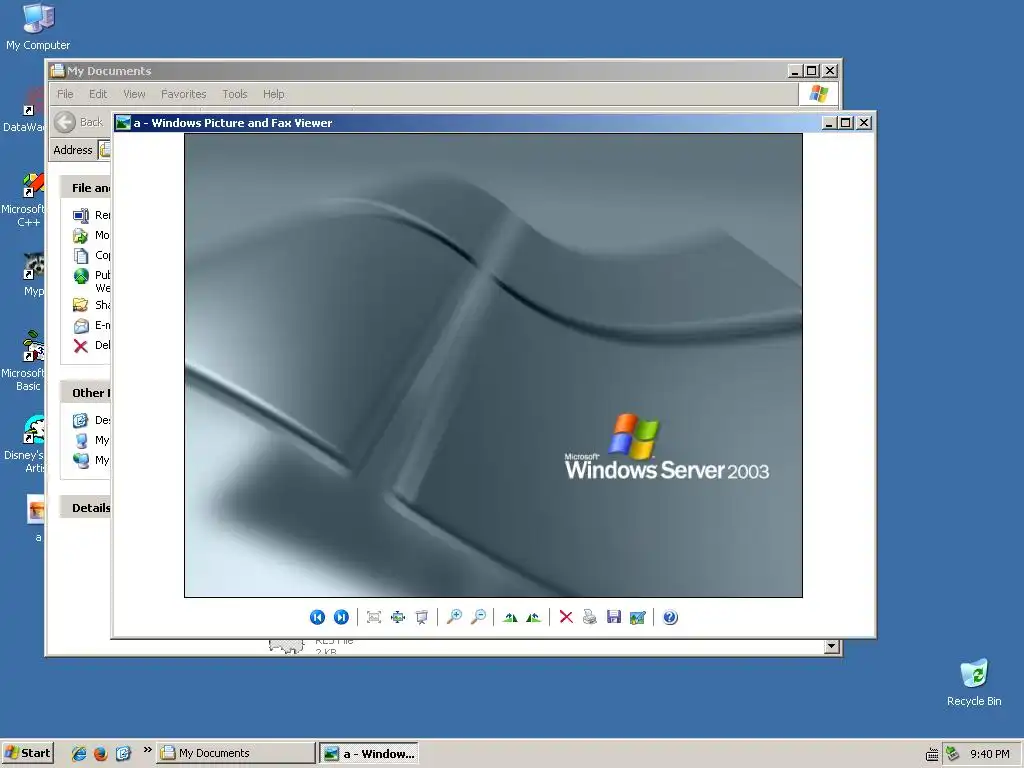
Task: Open the Start menu
Action: [x=27, y=753]
